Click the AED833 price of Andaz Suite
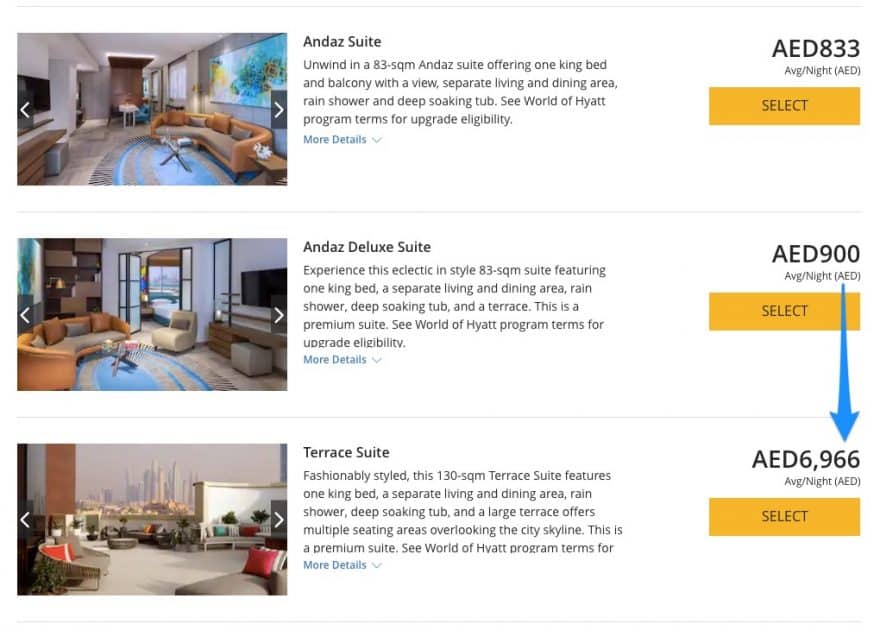Viewport: 880px width, 630px height. [816, 49]
